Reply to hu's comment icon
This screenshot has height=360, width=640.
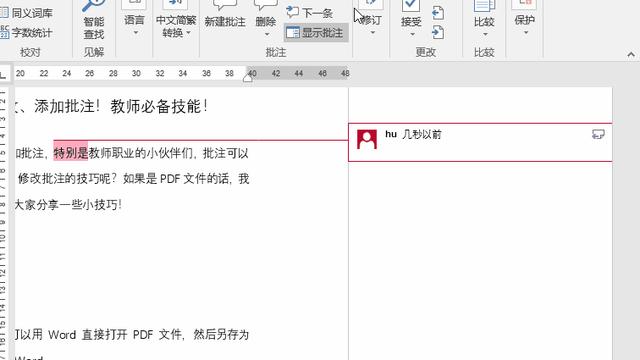click(598, 134)
